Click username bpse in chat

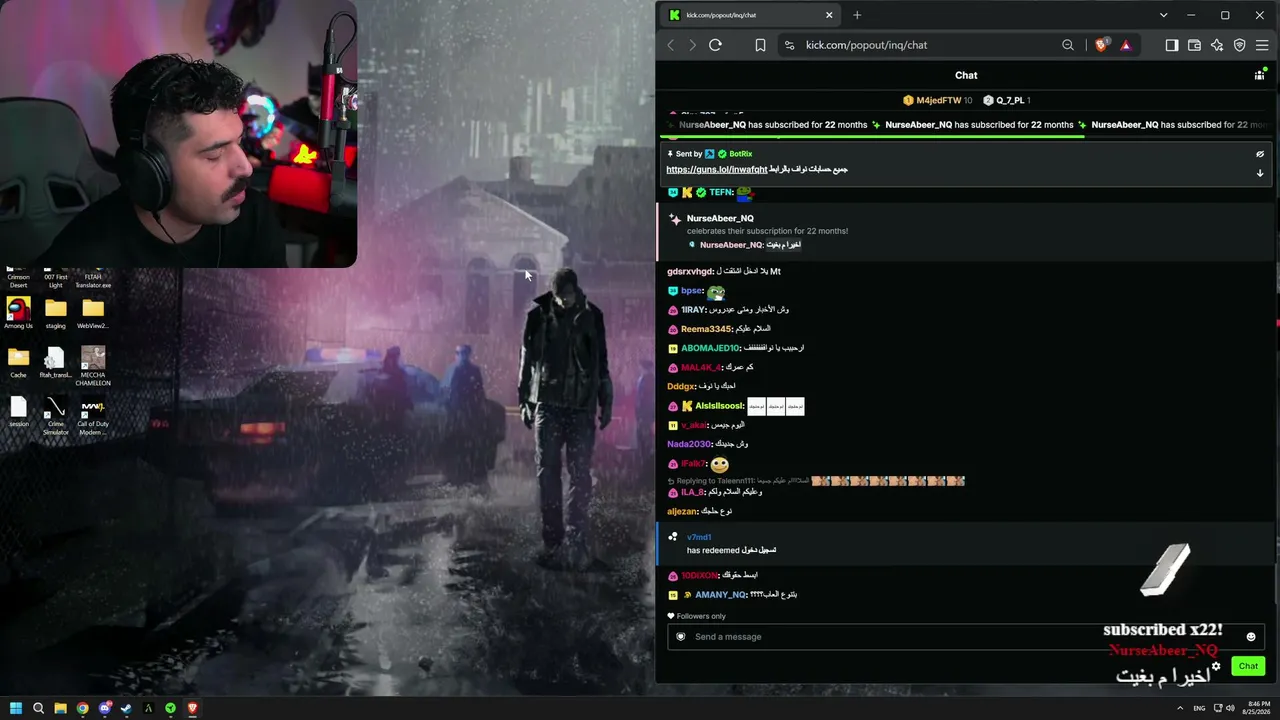[691, 291]
